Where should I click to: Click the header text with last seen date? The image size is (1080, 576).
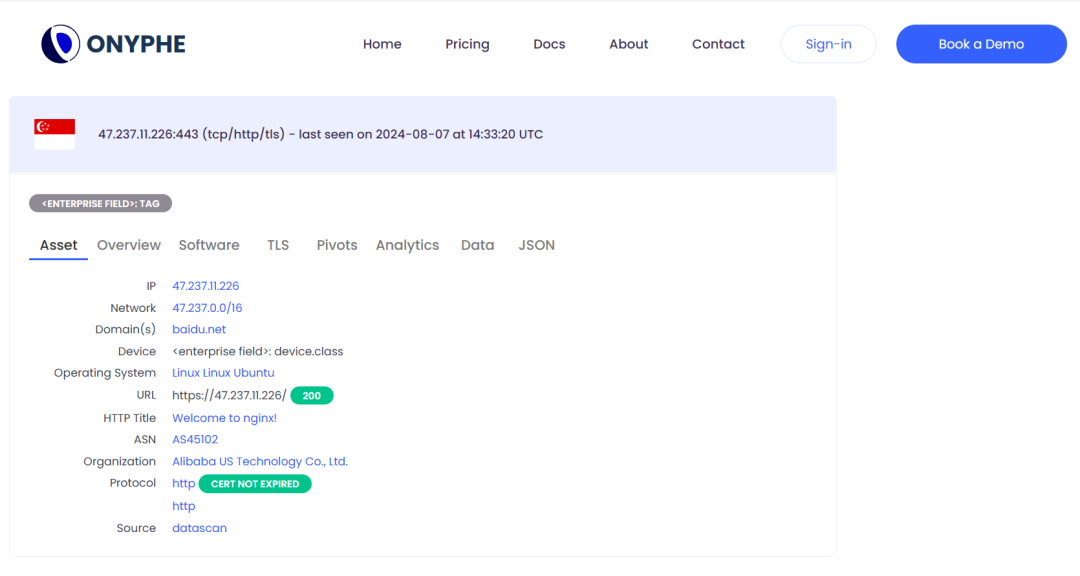pos(320,134)
